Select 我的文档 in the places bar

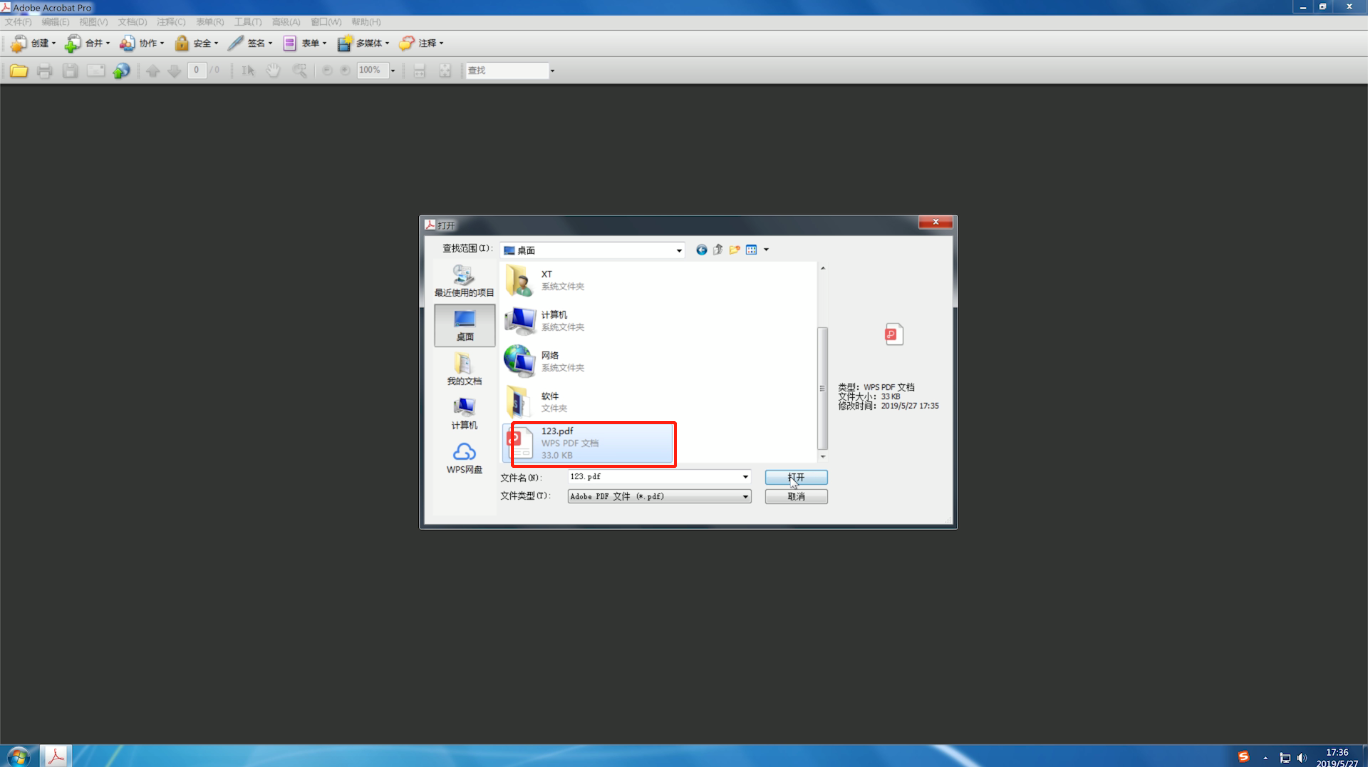coord(464,369)
